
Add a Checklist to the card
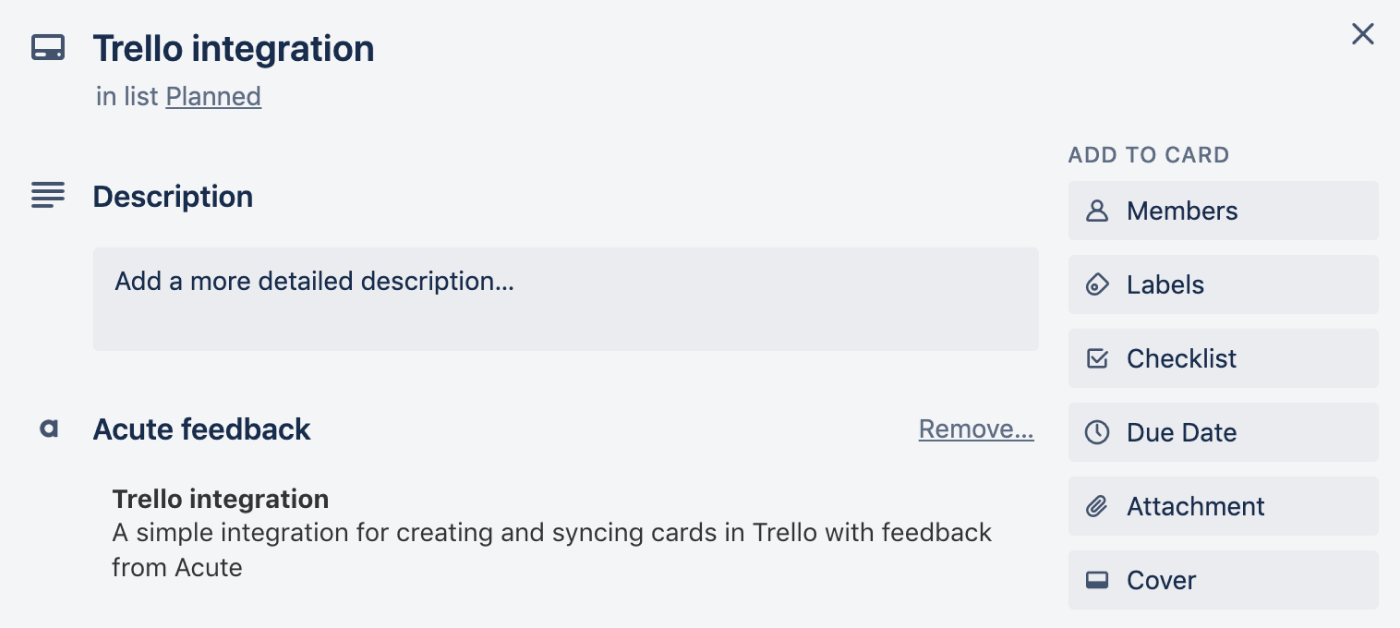point(1222,358)
